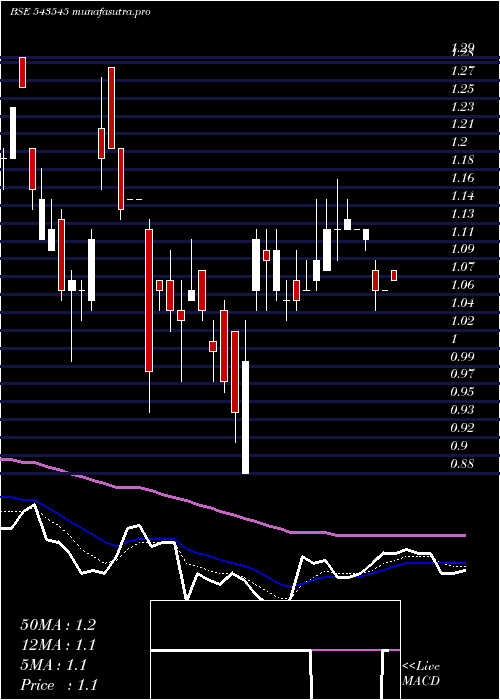
Task: Click the tall white candle reaching 0.88
Action: click(x=246, y=417)
